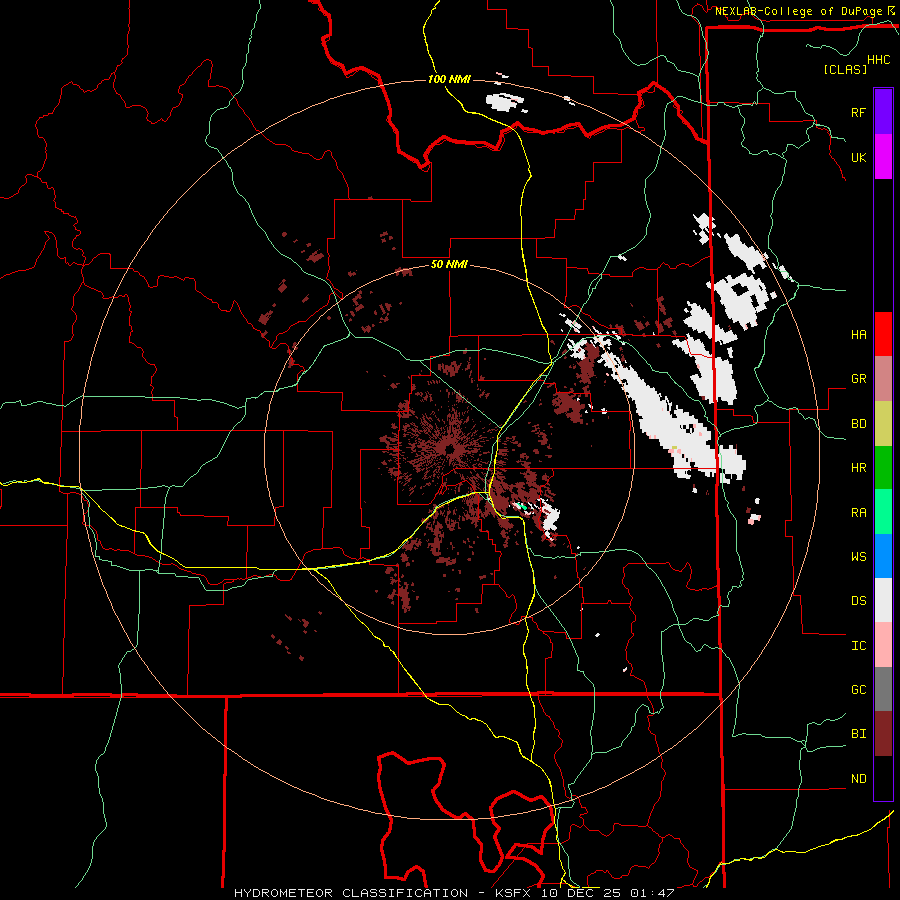The height and width of the screenshot is (900, 900).
Task: Click the BI legend label
Action: [x=858, y=734]
